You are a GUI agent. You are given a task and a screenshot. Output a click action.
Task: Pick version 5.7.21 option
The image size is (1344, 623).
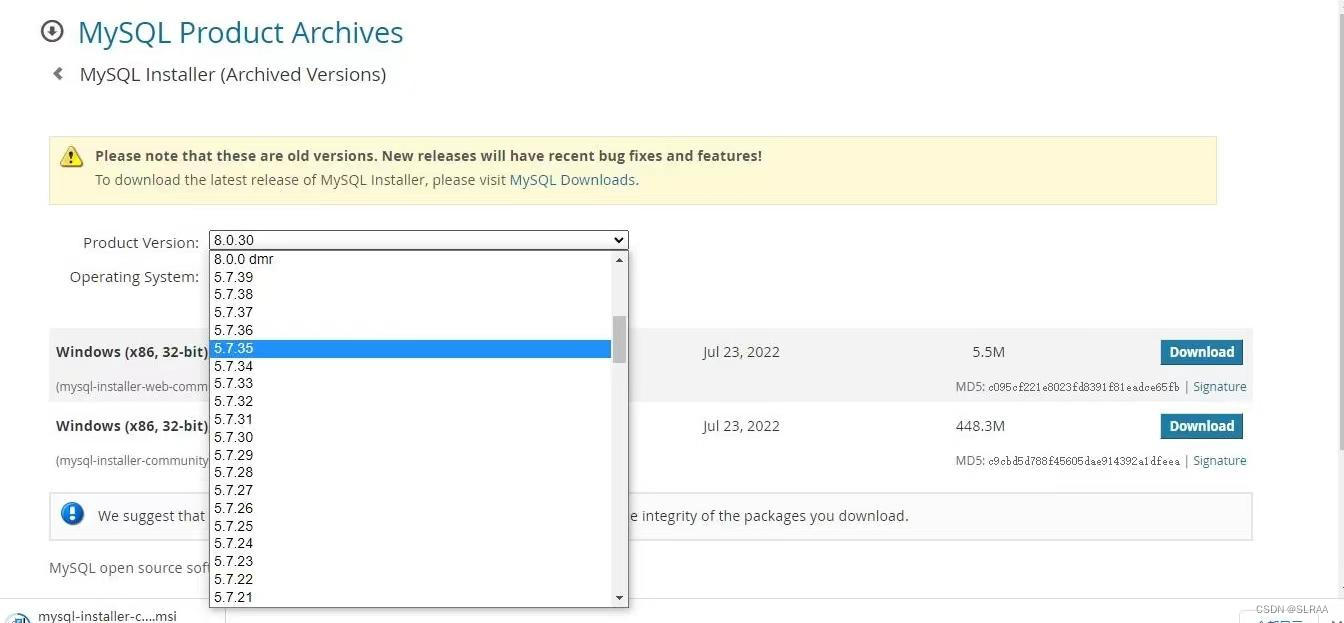click(x=410, y=598)
